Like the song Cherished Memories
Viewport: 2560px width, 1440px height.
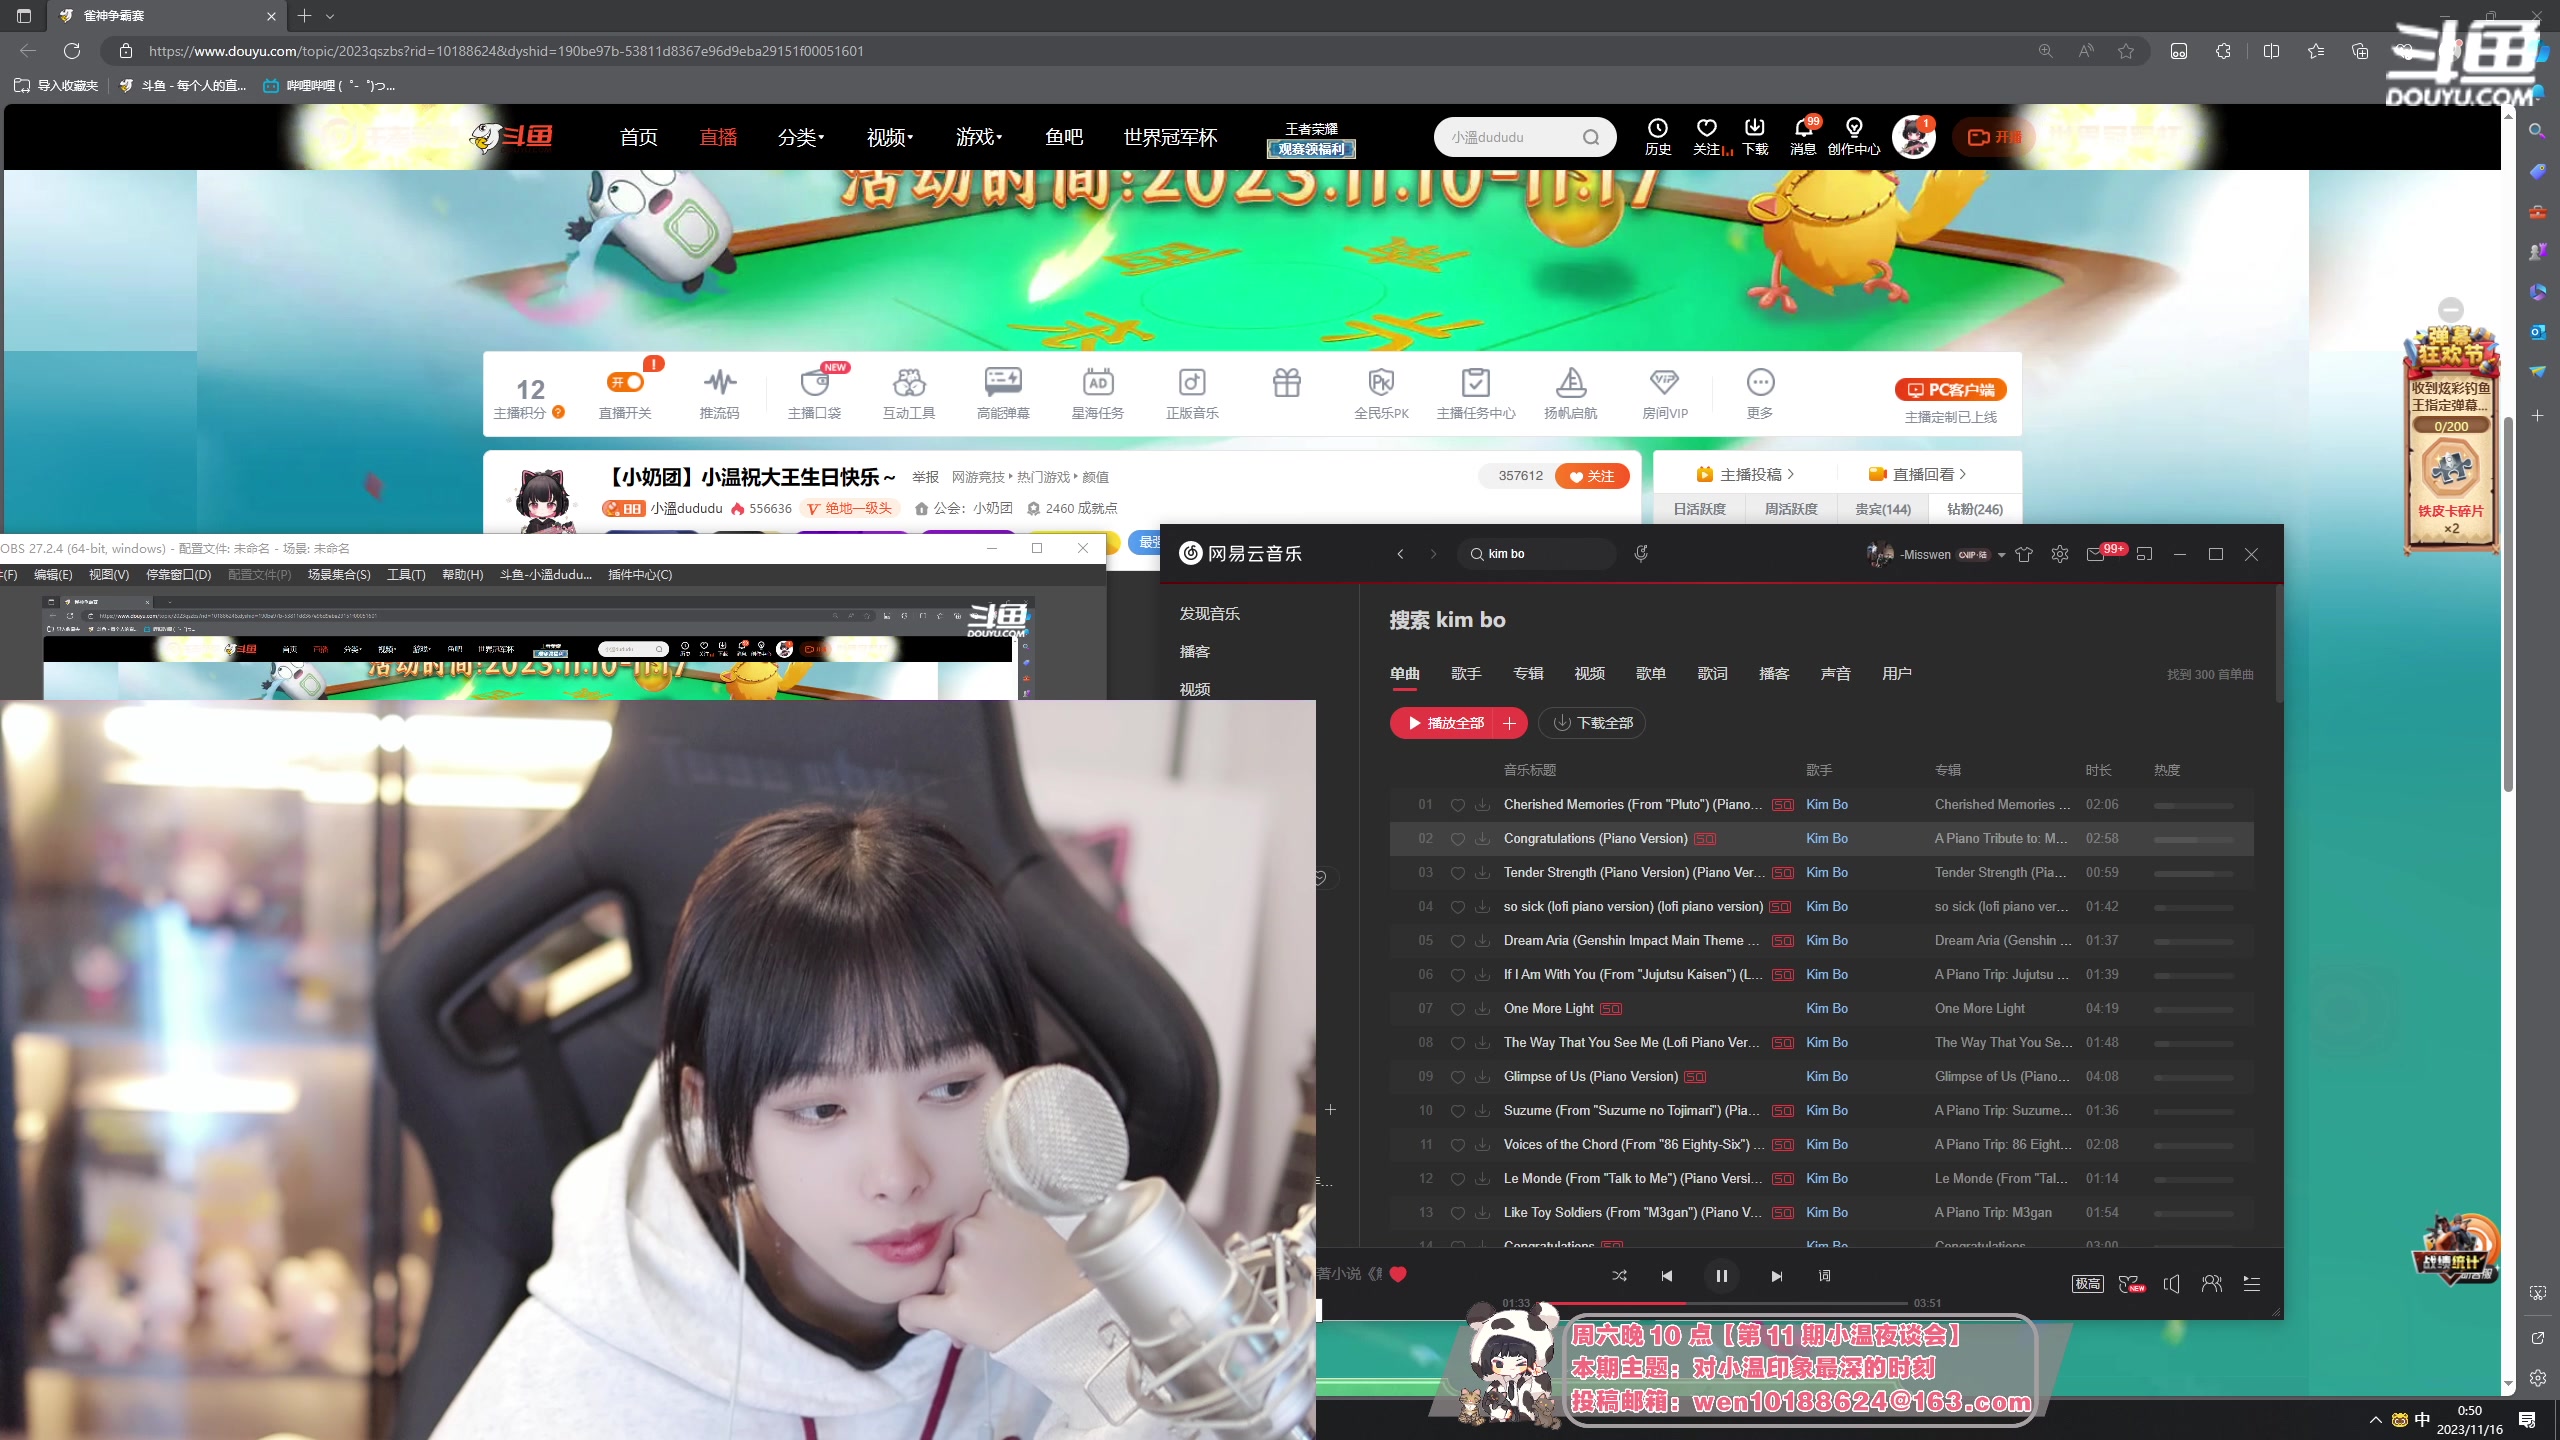click(1458, 805)
